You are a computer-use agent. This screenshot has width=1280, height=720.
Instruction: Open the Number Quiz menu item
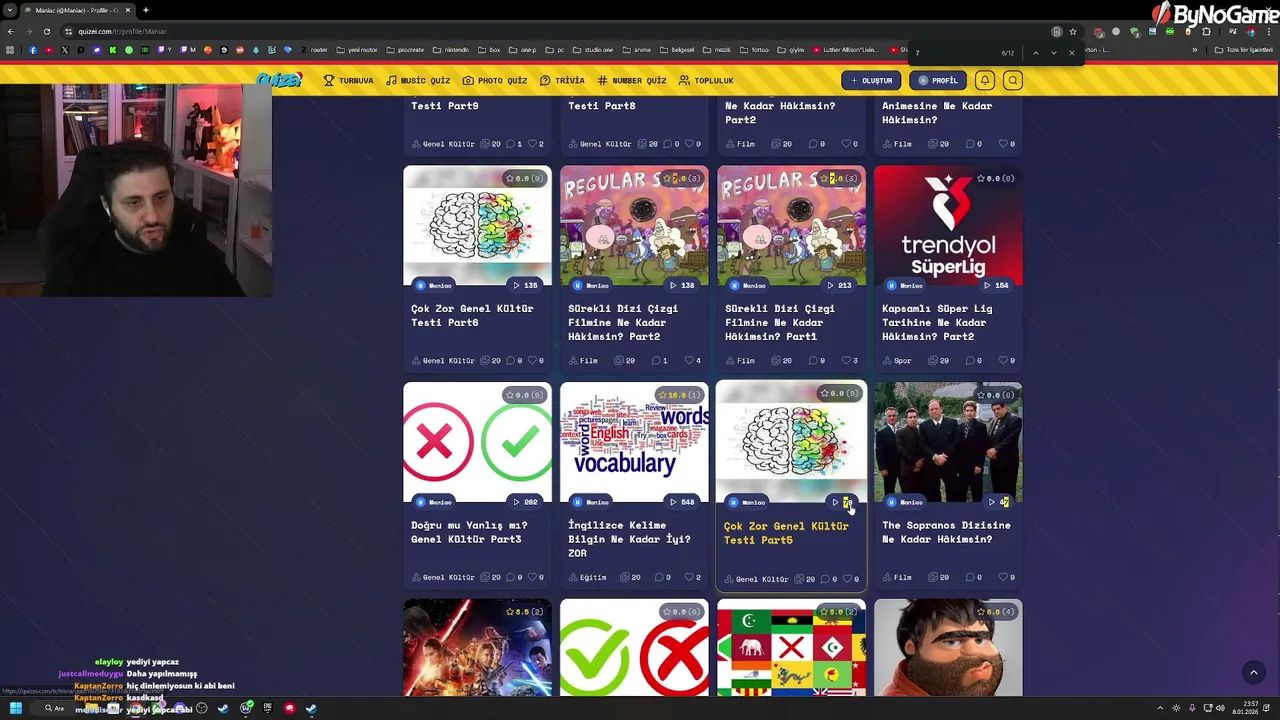click(x=632, y=80)
